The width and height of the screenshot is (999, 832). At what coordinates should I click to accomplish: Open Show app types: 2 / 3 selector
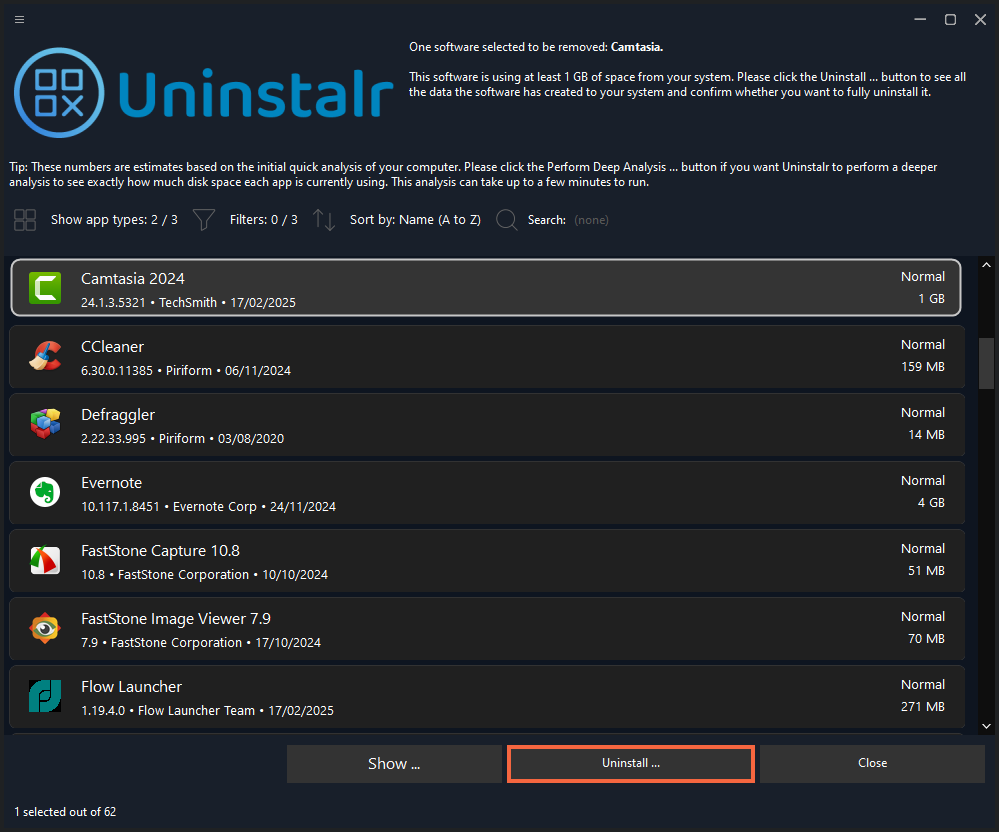tap(114, 220)
